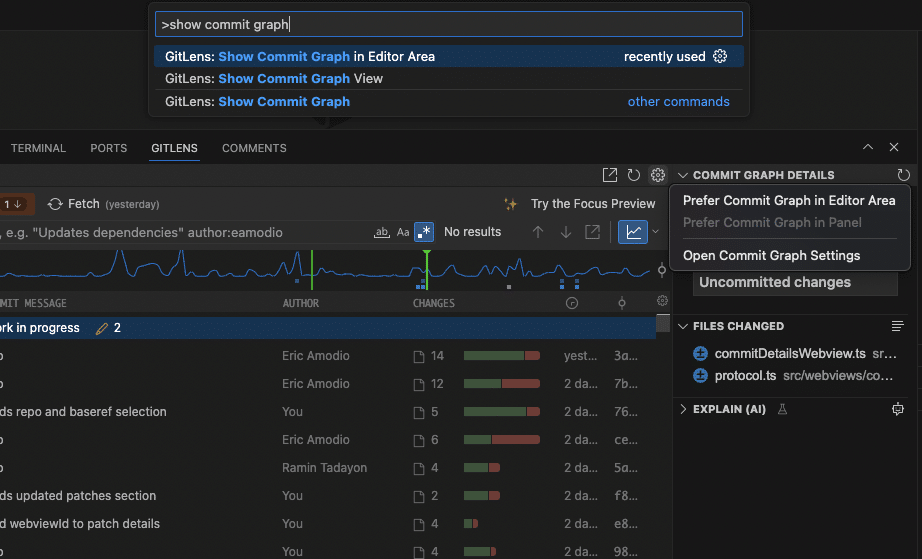The height and width of the screenshot is (559, 922).
Task: Click minimap marker icon at right edge
Action: coord(662,270)
